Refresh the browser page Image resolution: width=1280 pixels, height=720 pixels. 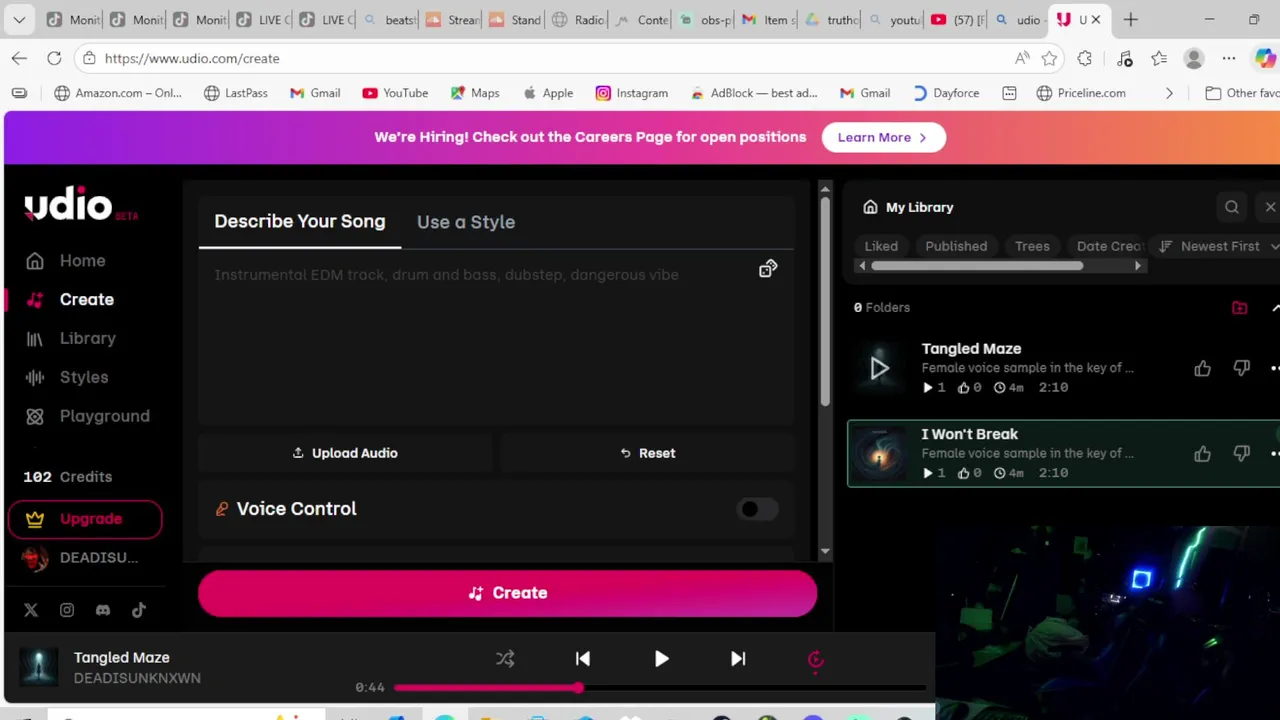pyautogui.click(x=54, y=59)
